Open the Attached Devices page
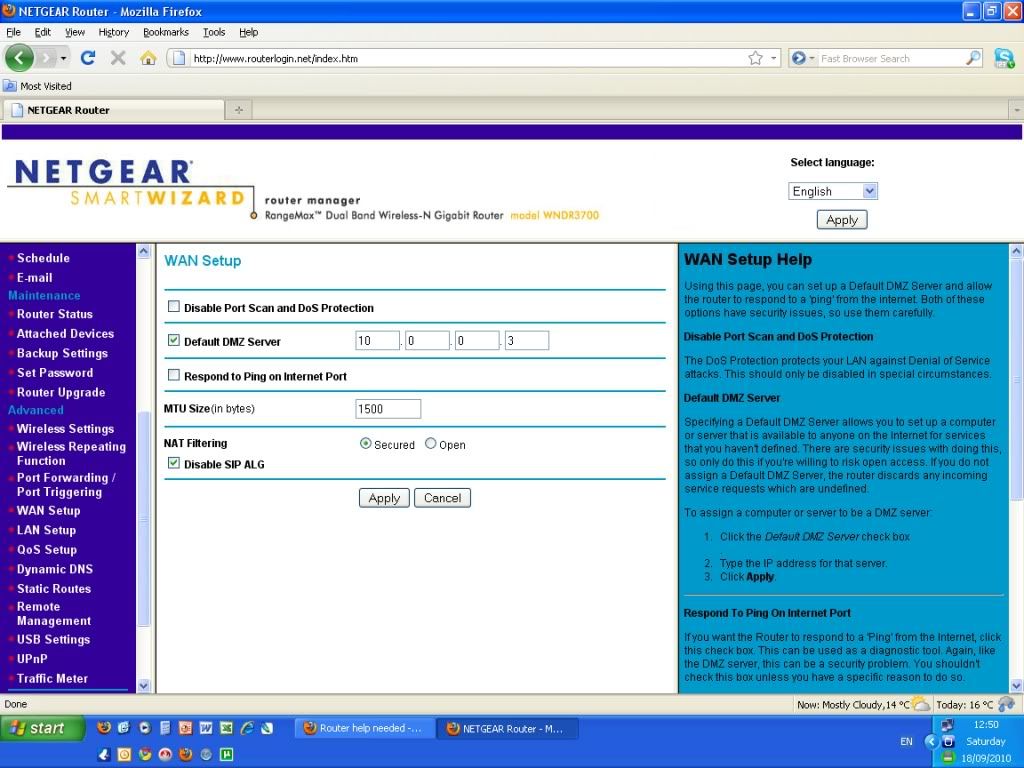This screenshot has width=1024, height=768. pos(65,333)
